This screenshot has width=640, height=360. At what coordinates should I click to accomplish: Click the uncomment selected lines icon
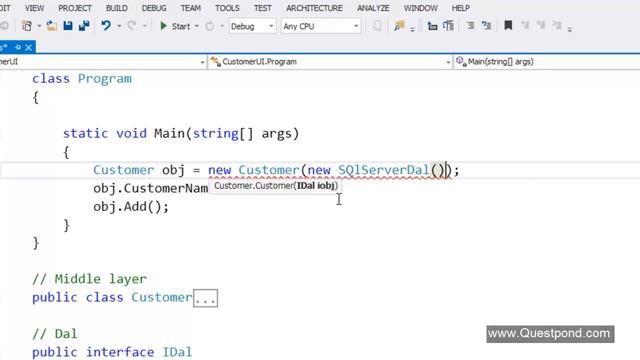pyautogui.click(x=449, y=26)
